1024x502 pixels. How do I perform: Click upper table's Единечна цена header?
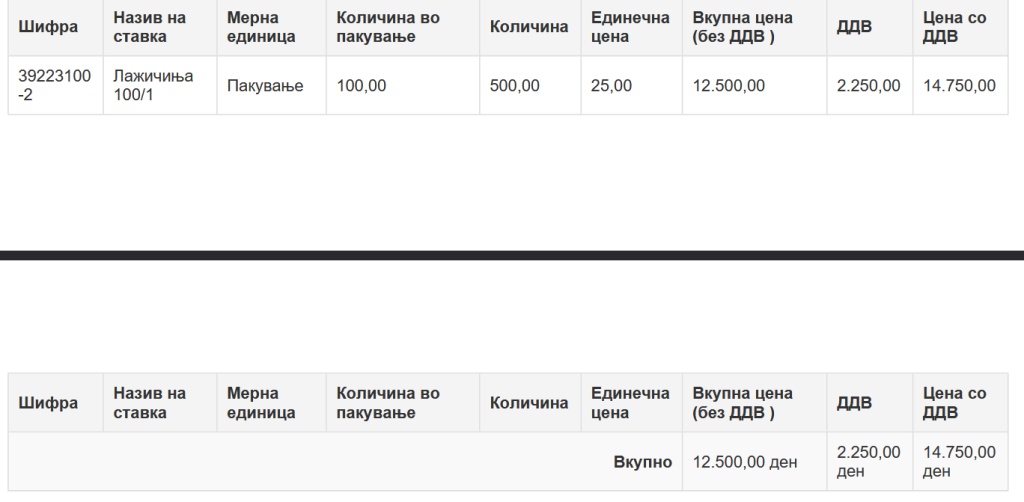630,27
